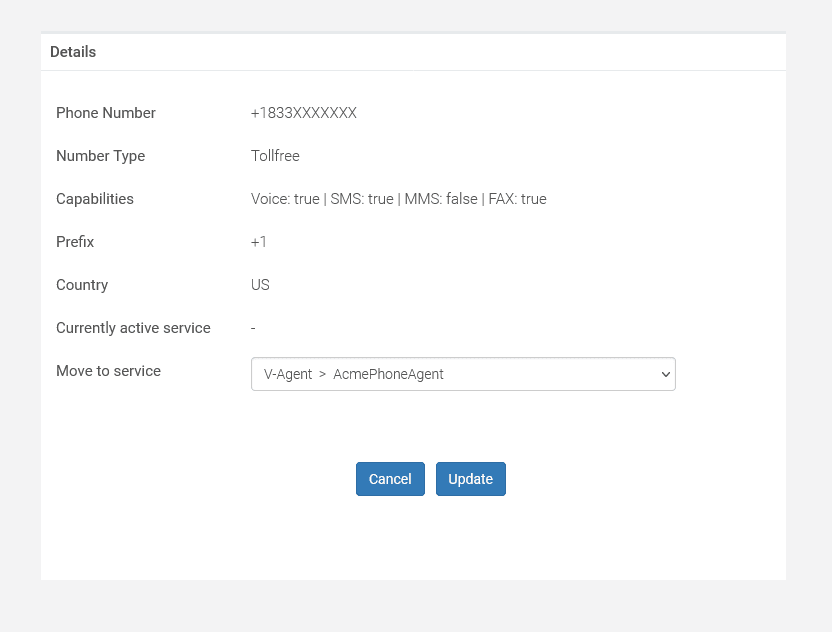832x632 pixels.
Task: Click the +1 prefix value
Action: tap(258, 241)
